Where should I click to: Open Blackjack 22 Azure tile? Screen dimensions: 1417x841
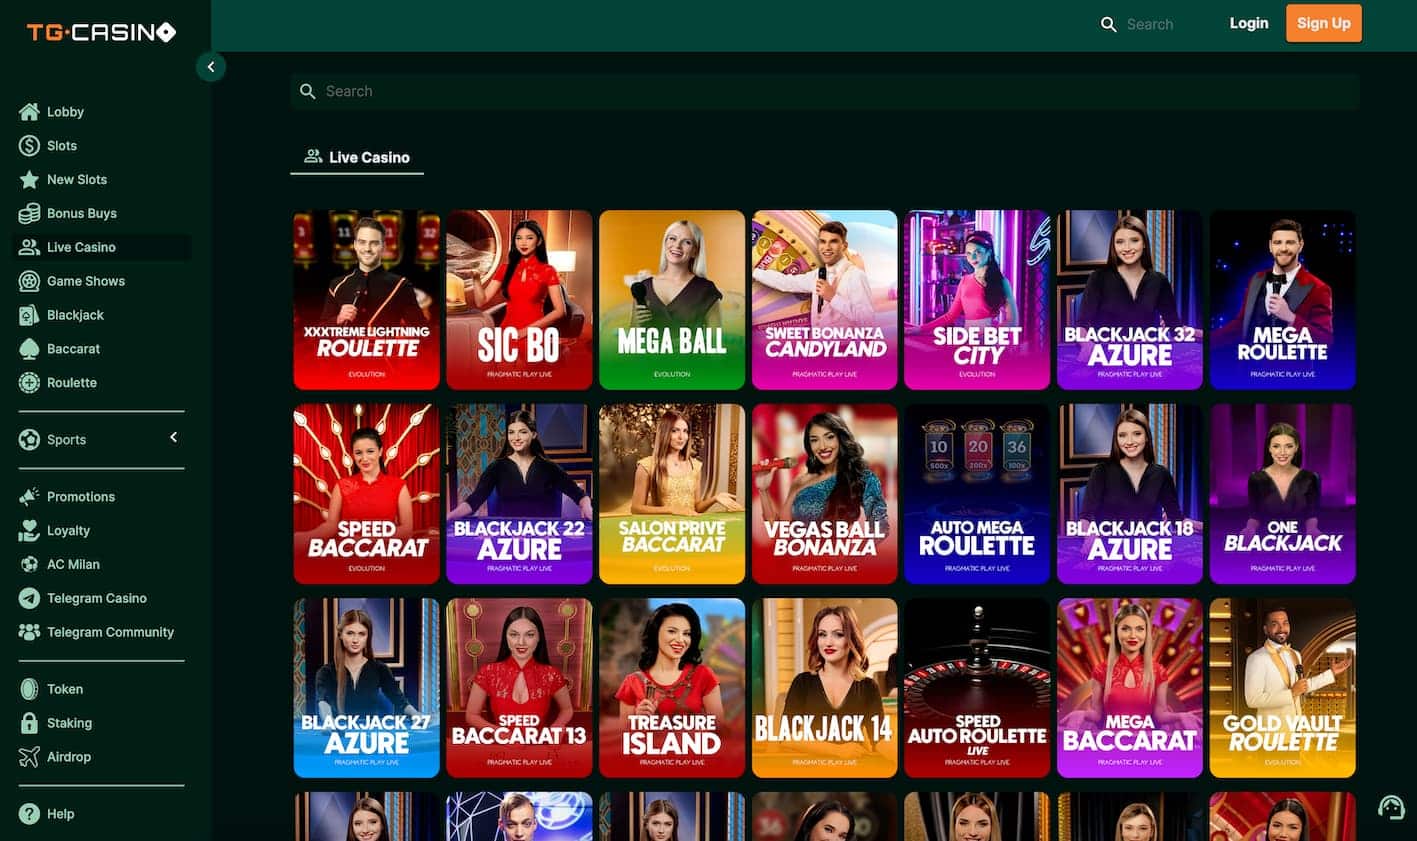pos(519,494)
